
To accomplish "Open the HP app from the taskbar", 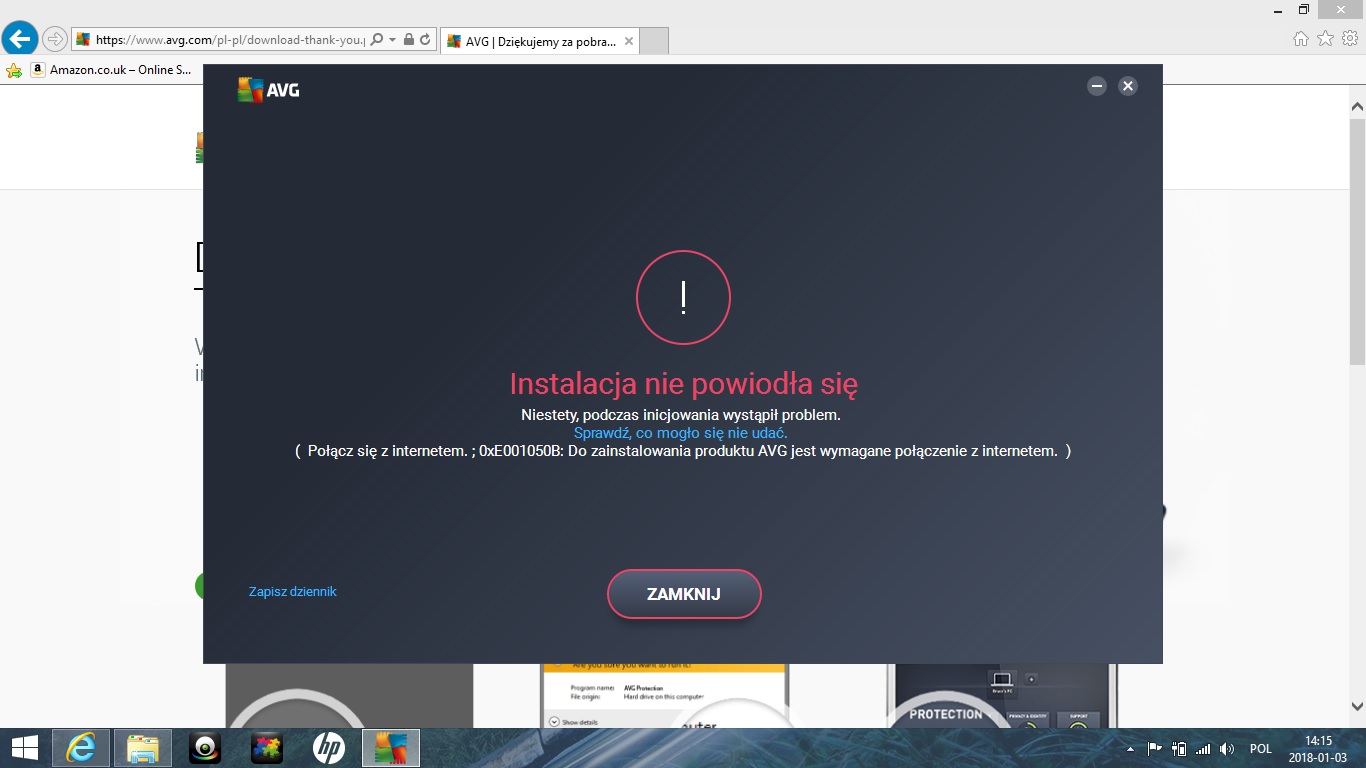I will click(328, 748).
